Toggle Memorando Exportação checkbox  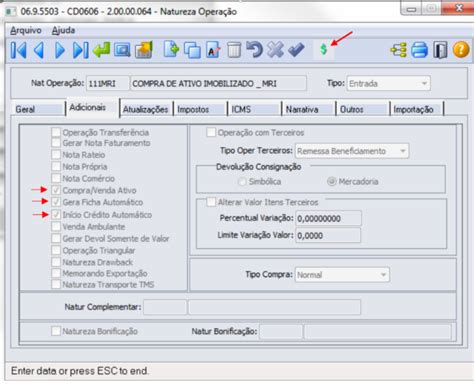pos(56,273)
